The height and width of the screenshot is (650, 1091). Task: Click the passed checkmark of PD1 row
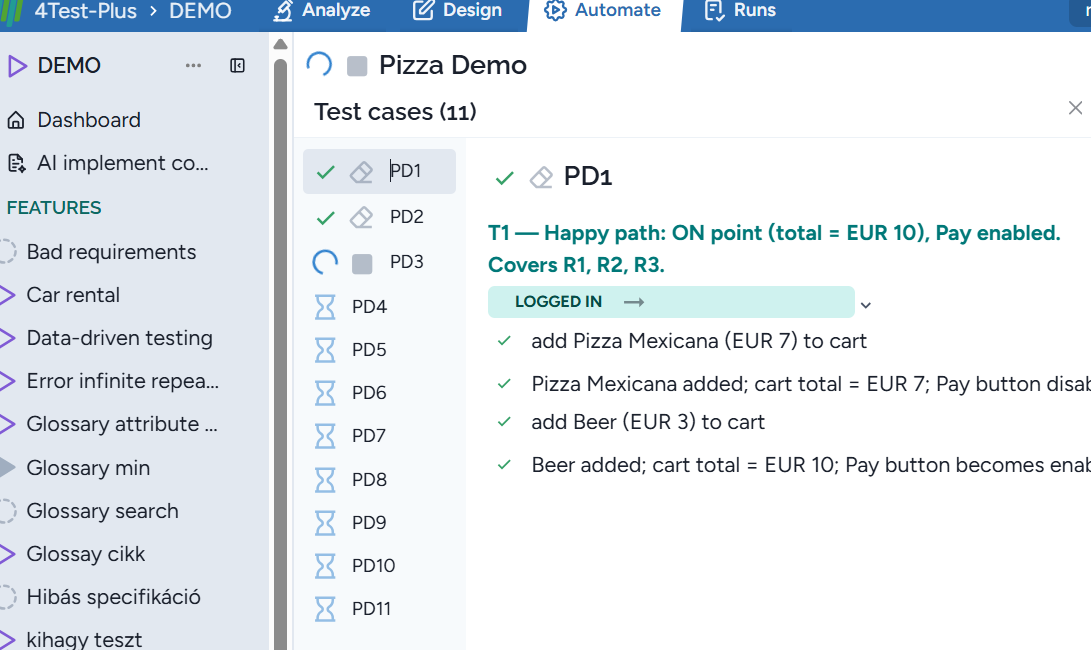[x=326, y=172]
